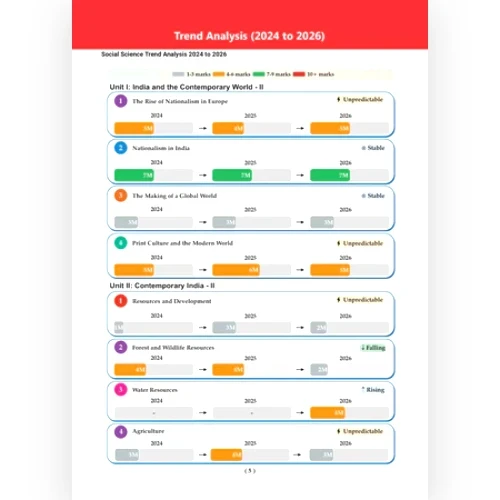Click the teal number 4 badge for Print Culture
The width and height of the screenshot is (500, 500).
coord(121,243)
